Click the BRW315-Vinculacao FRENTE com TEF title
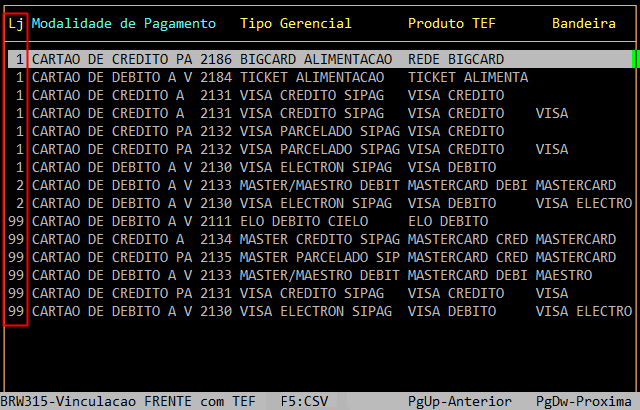The width and height of the screenshot is (640, 410). pyautogui.click(x=127, y=401)
